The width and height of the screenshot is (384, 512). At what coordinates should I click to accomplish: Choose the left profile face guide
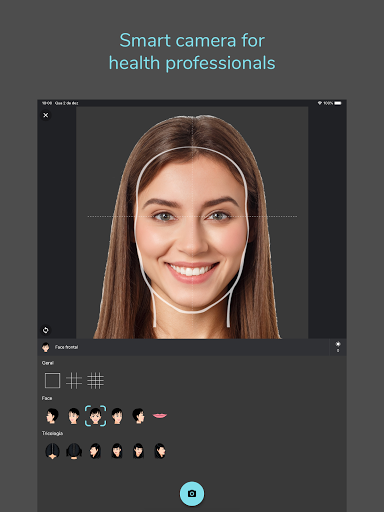coord(52,416)
